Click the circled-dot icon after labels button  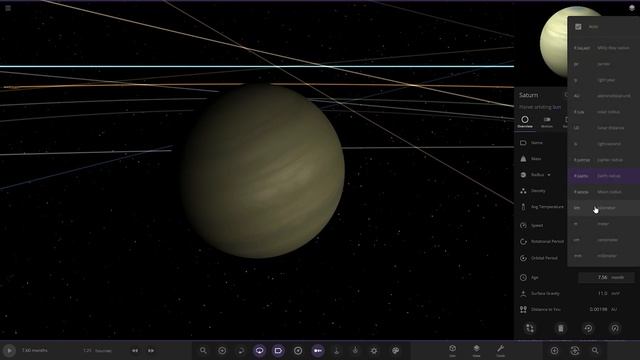[x=298, y=350]
